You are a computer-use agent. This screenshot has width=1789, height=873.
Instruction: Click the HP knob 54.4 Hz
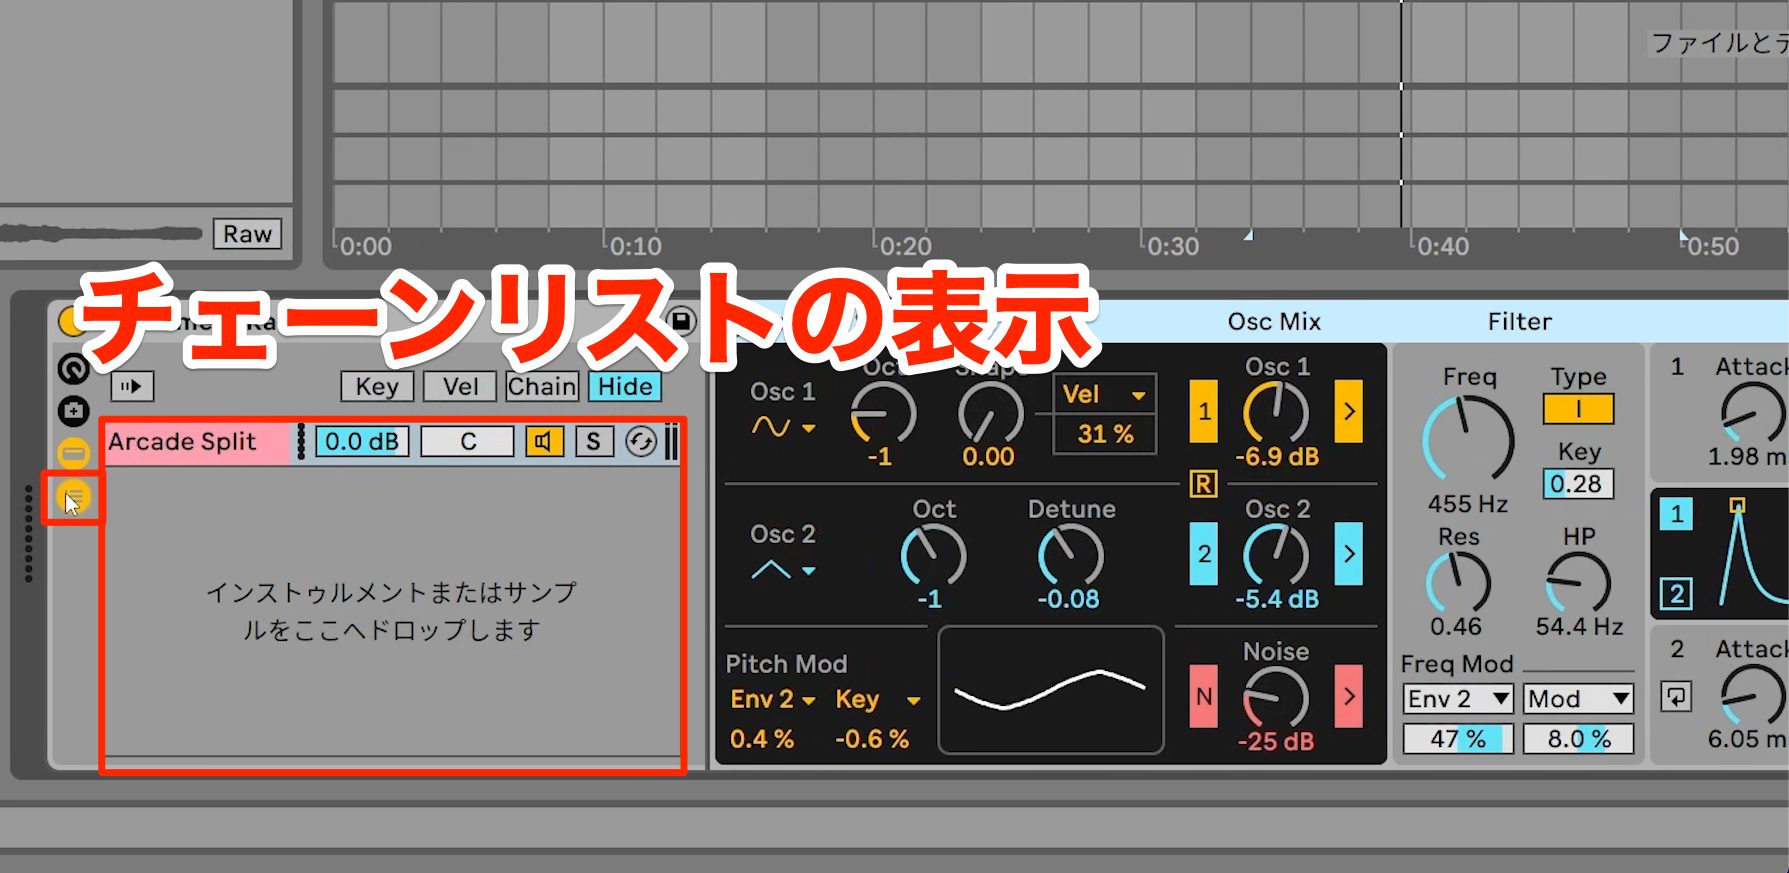(1578, 582)
